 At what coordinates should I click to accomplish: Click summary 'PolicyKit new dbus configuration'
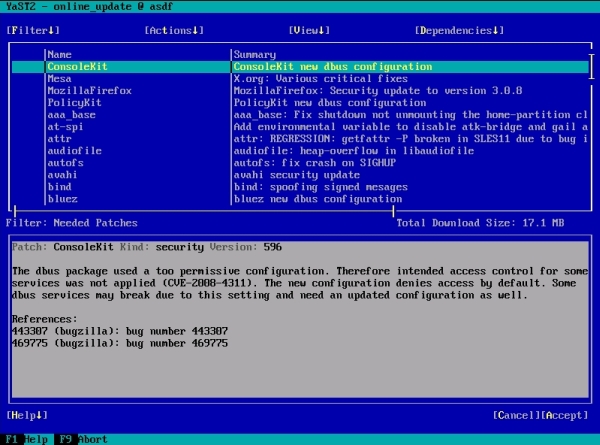[330, 103]
